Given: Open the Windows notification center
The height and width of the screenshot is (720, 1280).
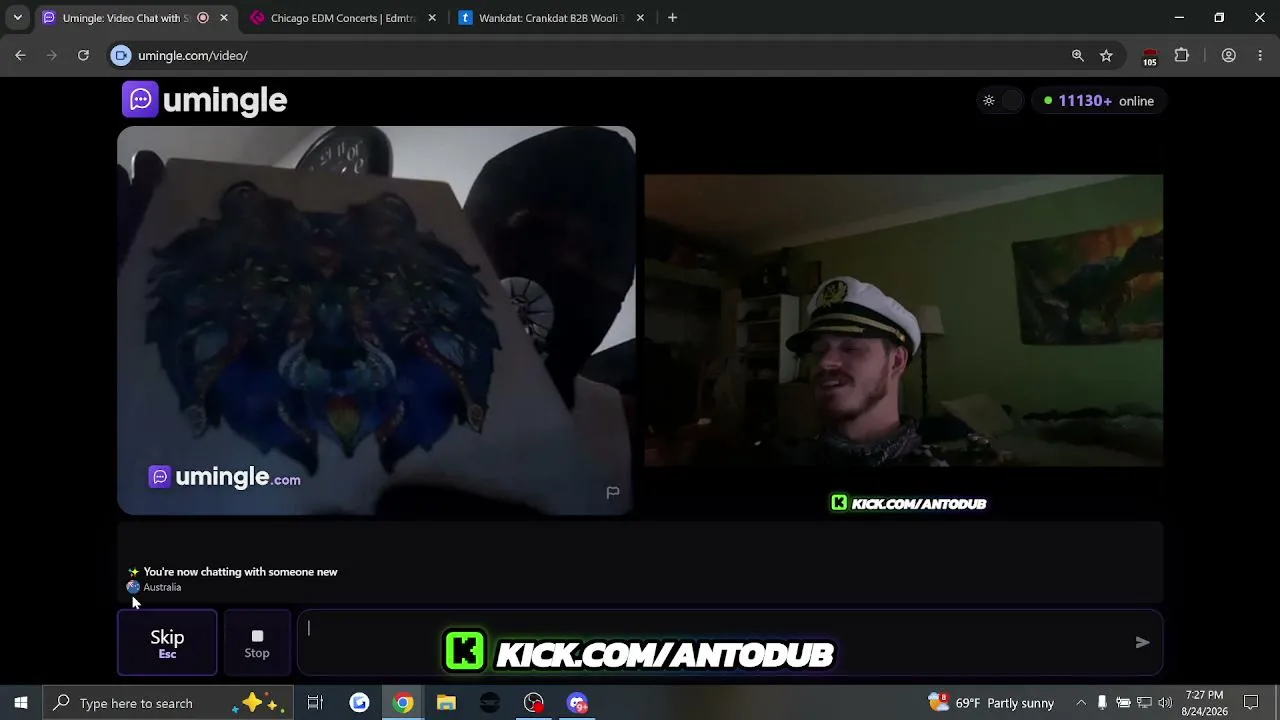Looking at the screenshot, I should click(1251, 703).
